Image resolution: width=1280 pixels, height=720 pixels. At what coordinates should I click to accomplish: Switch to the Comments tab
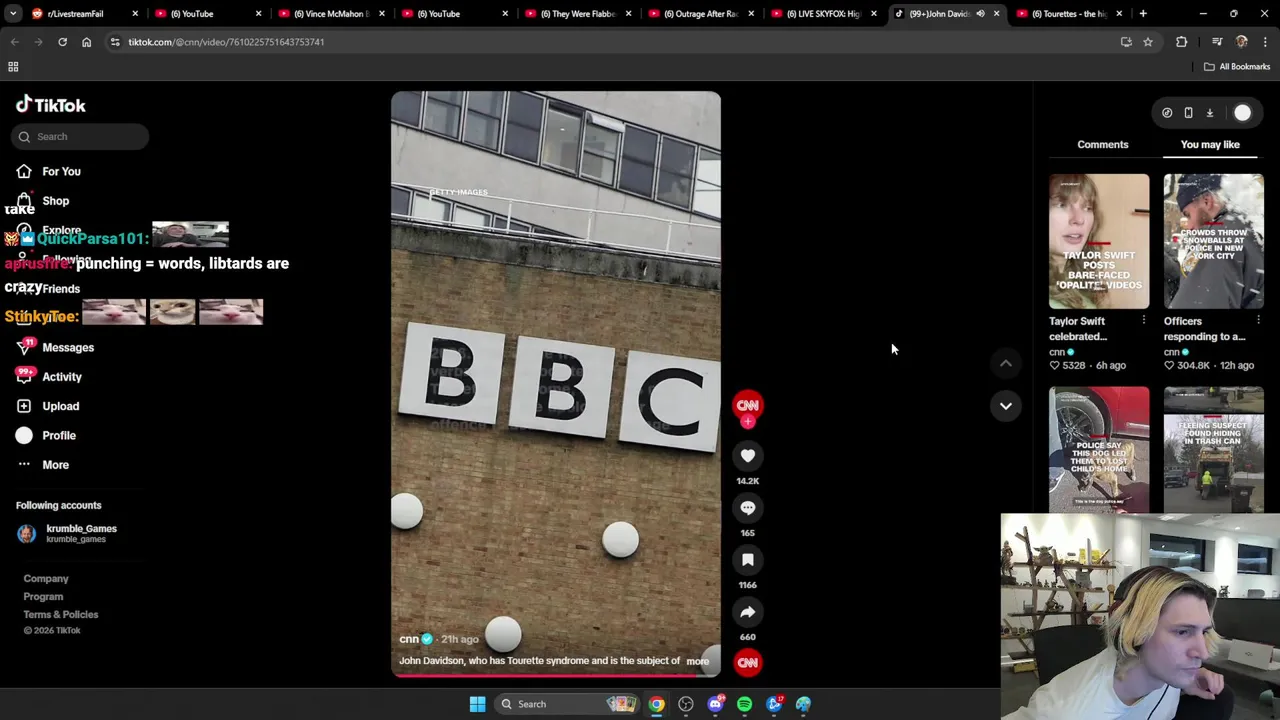point(1102,144)
